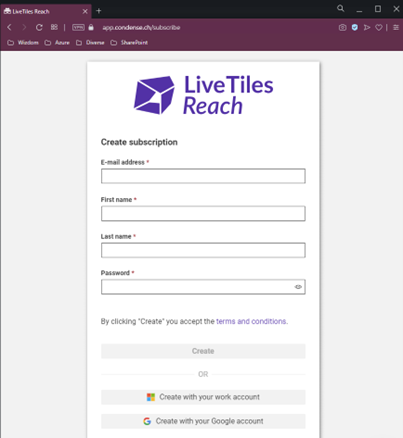The height and width of the screenshot is (438, 403).
Task: Click the app.condense.ch/subscribe address bar
Action: [141, 27]
